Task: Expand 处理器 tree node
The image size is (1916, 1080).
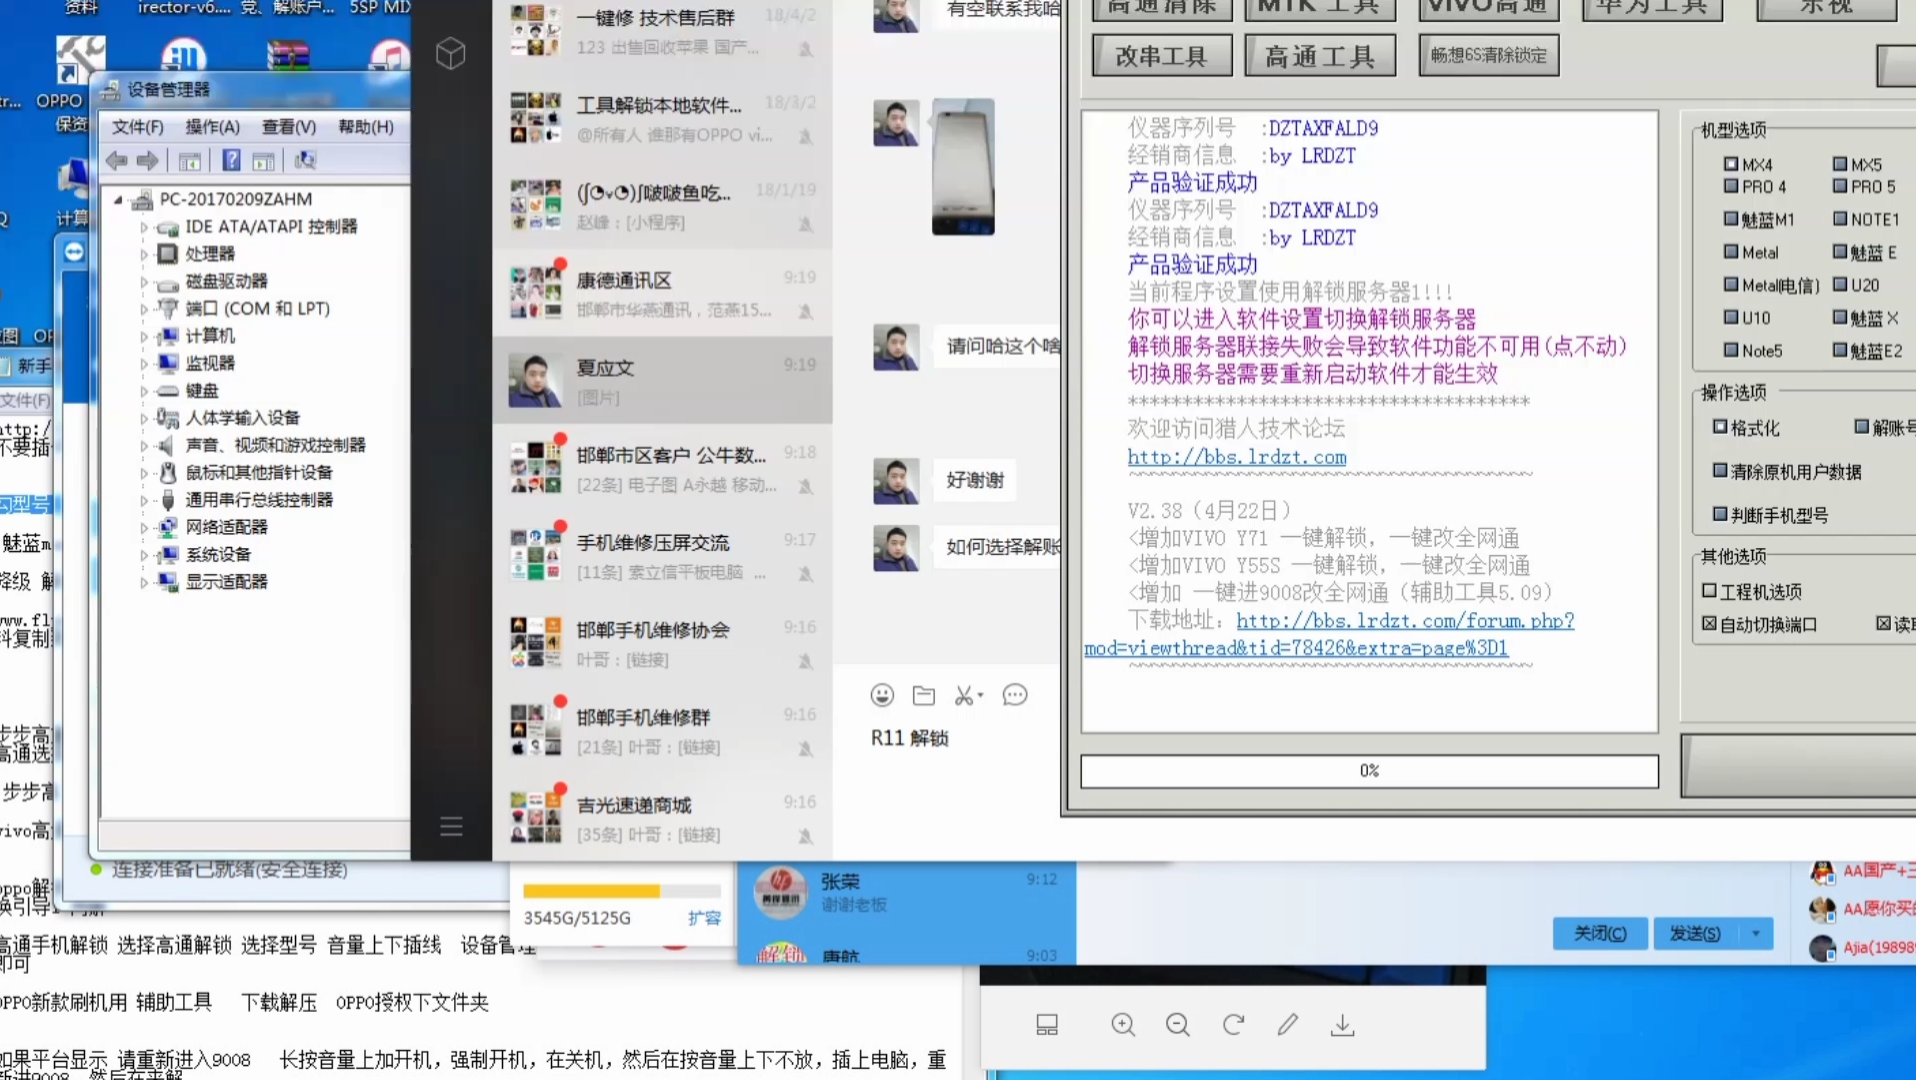Action: coord(143,254)
